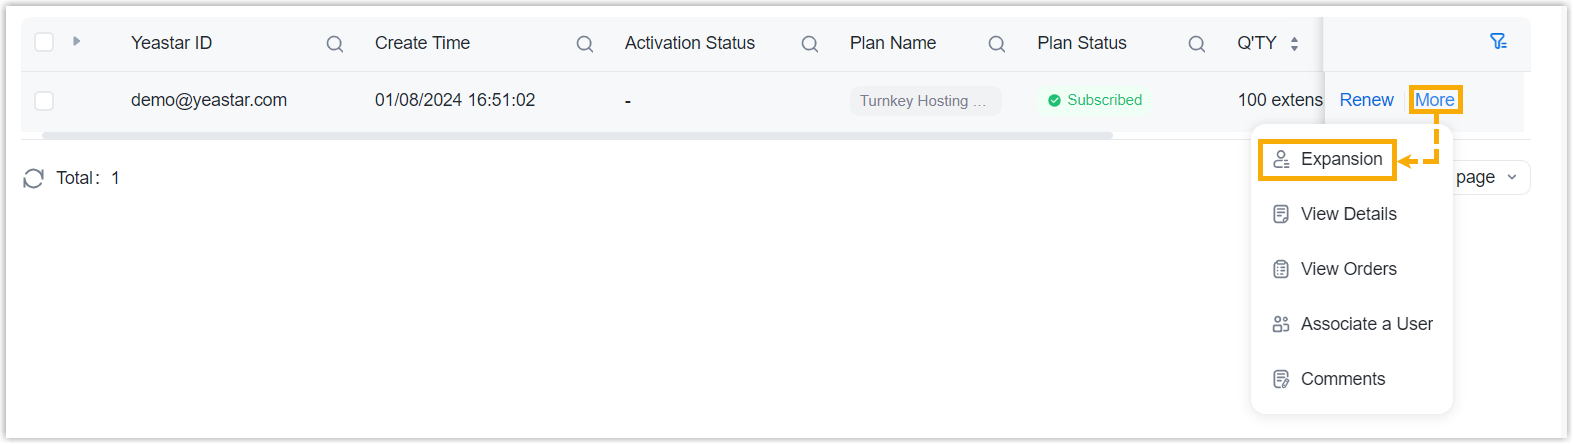This screenshot has height=444, width=1573.
Task: Click search icon in Plan Status column
Action: pos(1197,44)
